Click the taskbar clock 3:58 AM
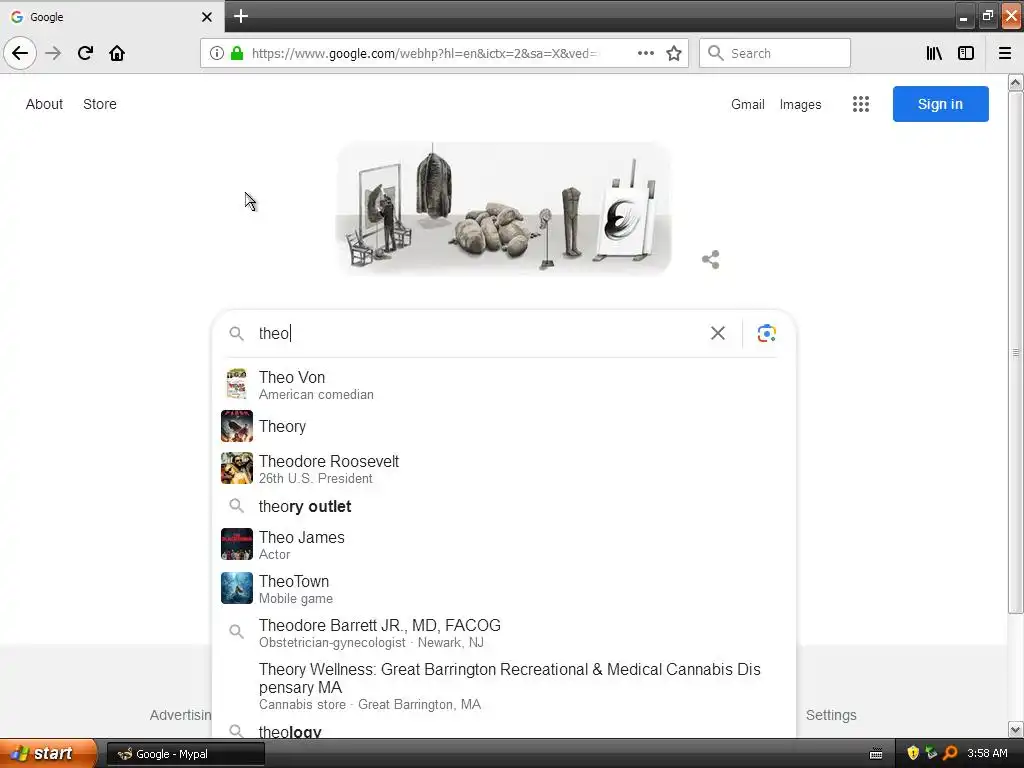This screenshot has width=1024, height=768. [x=987, y=753]
